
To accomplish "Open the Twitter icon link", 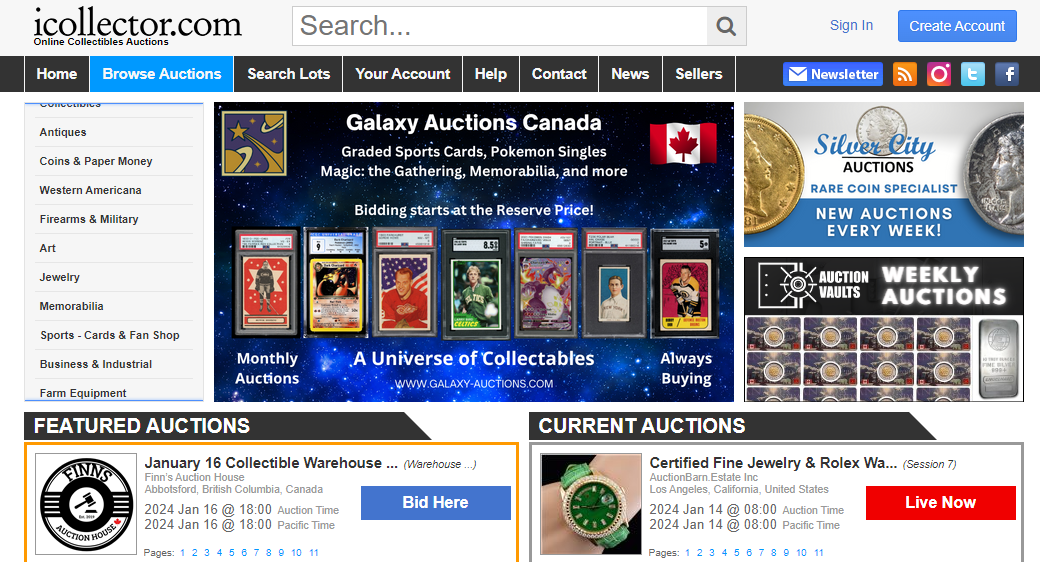I will click(x=972, y=74).
